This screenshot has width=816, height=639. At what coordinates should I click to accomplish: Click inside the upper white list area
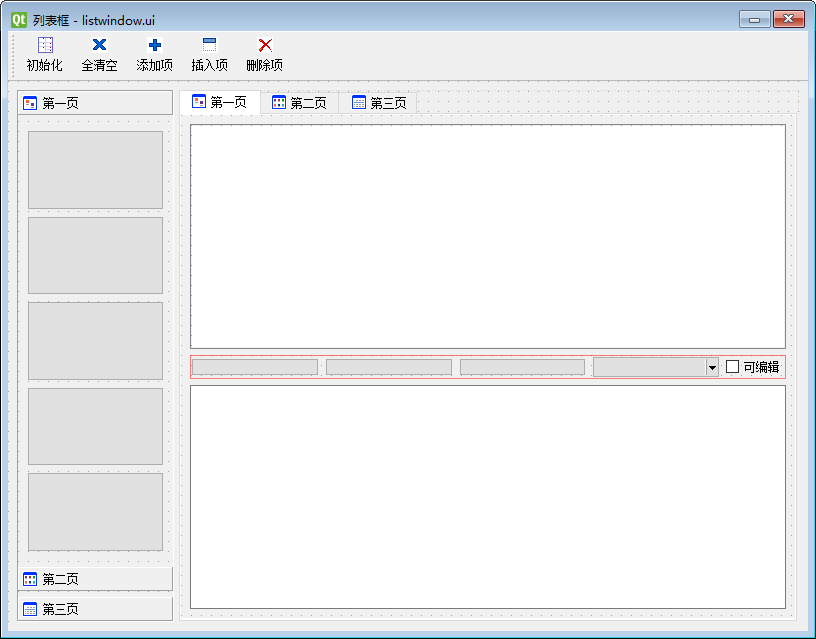(x=488, y=236)
